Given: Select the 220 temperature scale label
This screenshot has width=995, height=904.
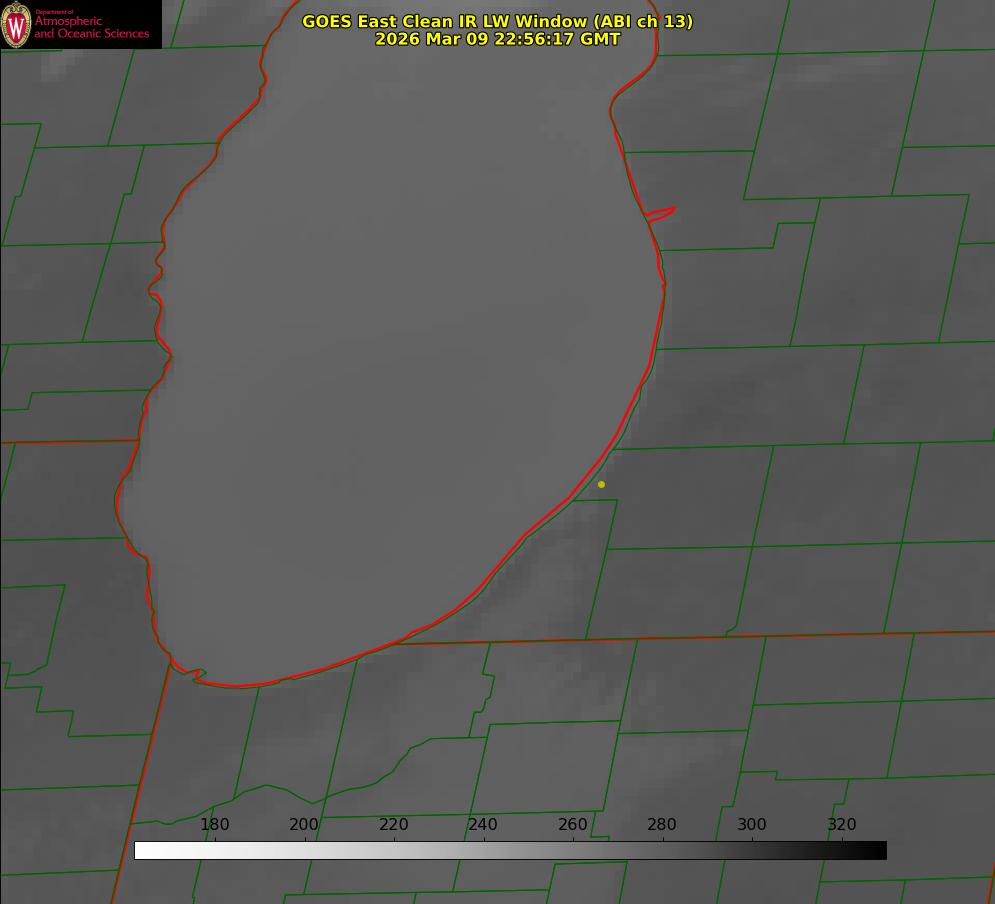Looking at the screenshot, I should pos(394,825).
